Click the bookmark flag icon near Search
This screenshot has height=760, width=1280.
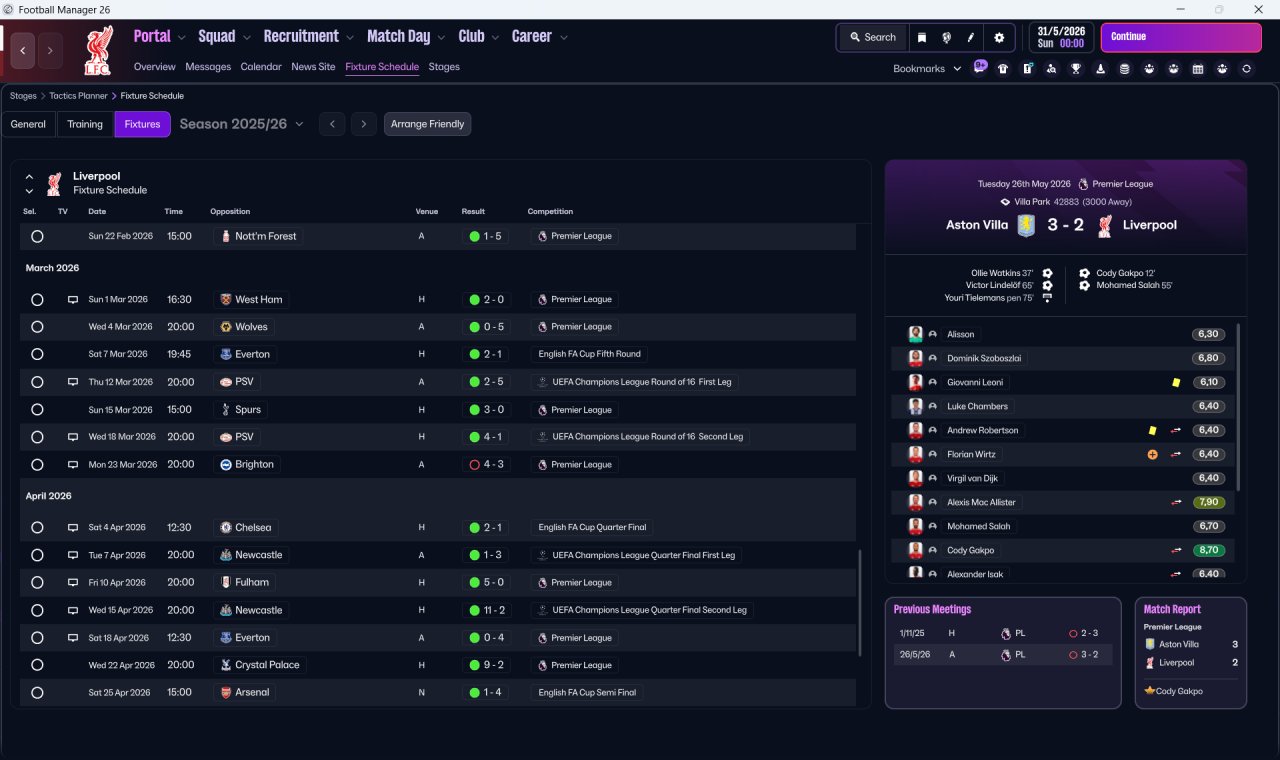[922, 37]
